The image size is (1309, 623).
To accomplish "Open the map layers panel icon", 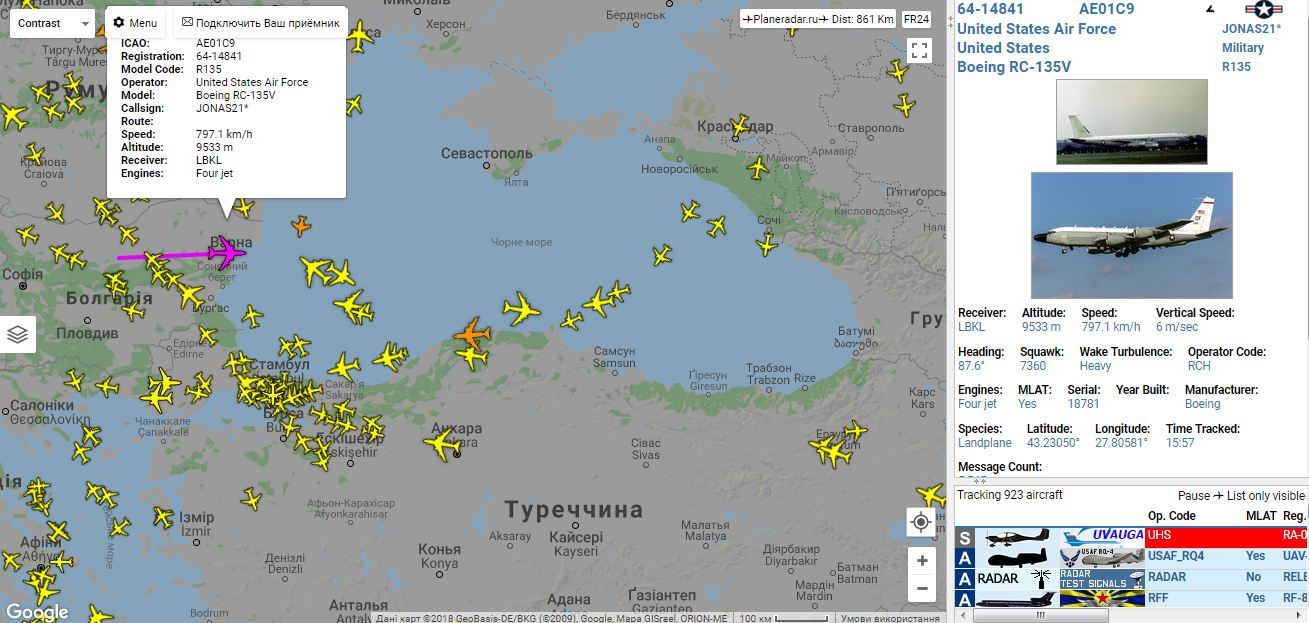I will tap(17, 334).
